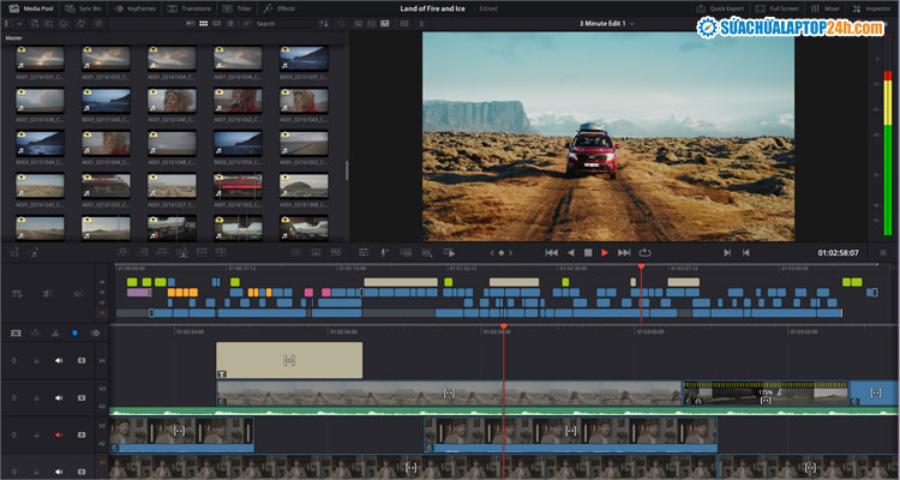This screenshot has height=480, width=900.
Task: Open the viewer options menu beside timecode
Action: (883, 253)
